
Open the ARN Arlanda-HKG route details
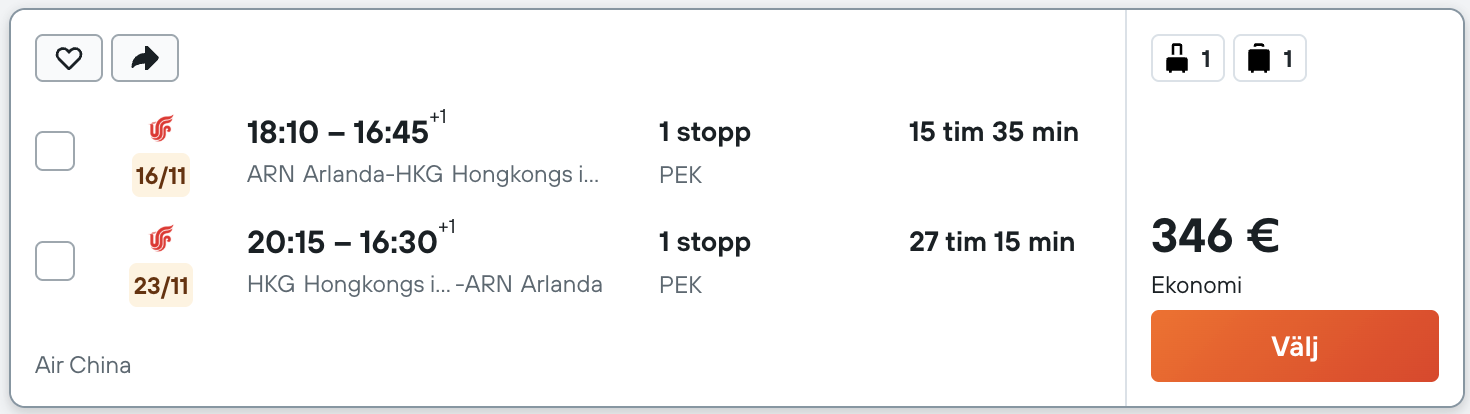point(423,175)
